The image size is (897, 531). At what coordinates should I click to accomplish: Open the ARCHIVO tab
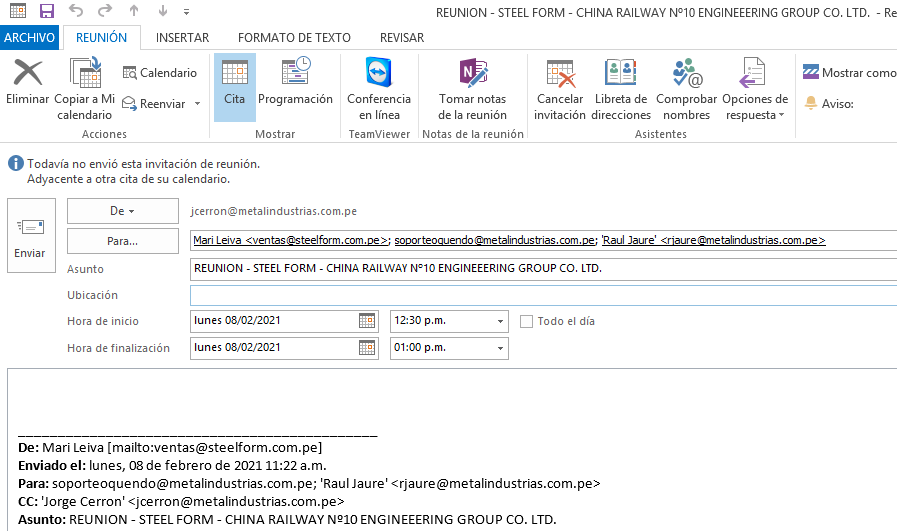click(x=29, y=38)
